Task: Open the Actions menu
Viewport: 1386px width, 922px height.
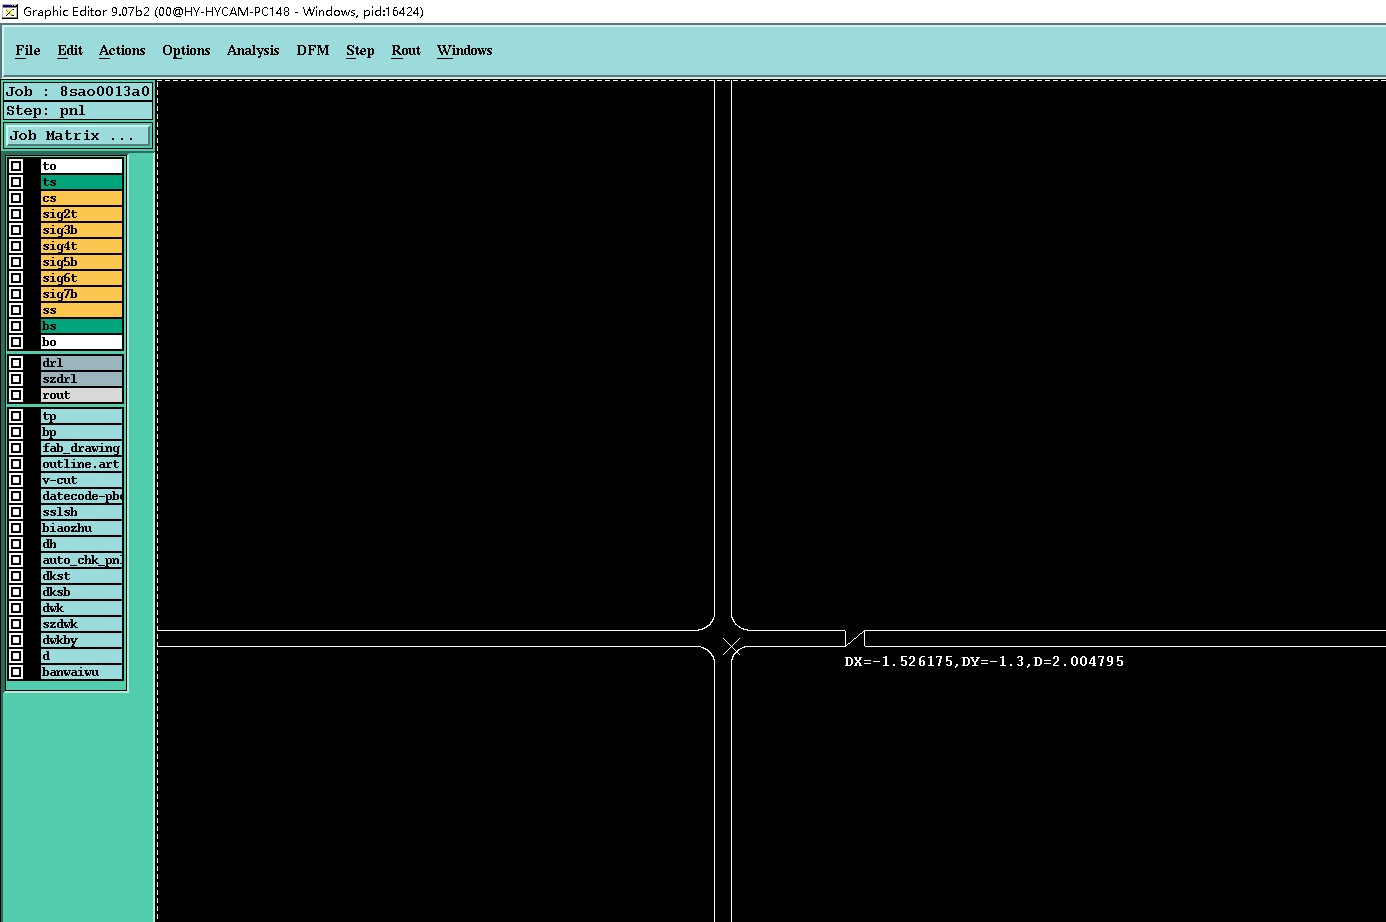Action: coord(122,50)
